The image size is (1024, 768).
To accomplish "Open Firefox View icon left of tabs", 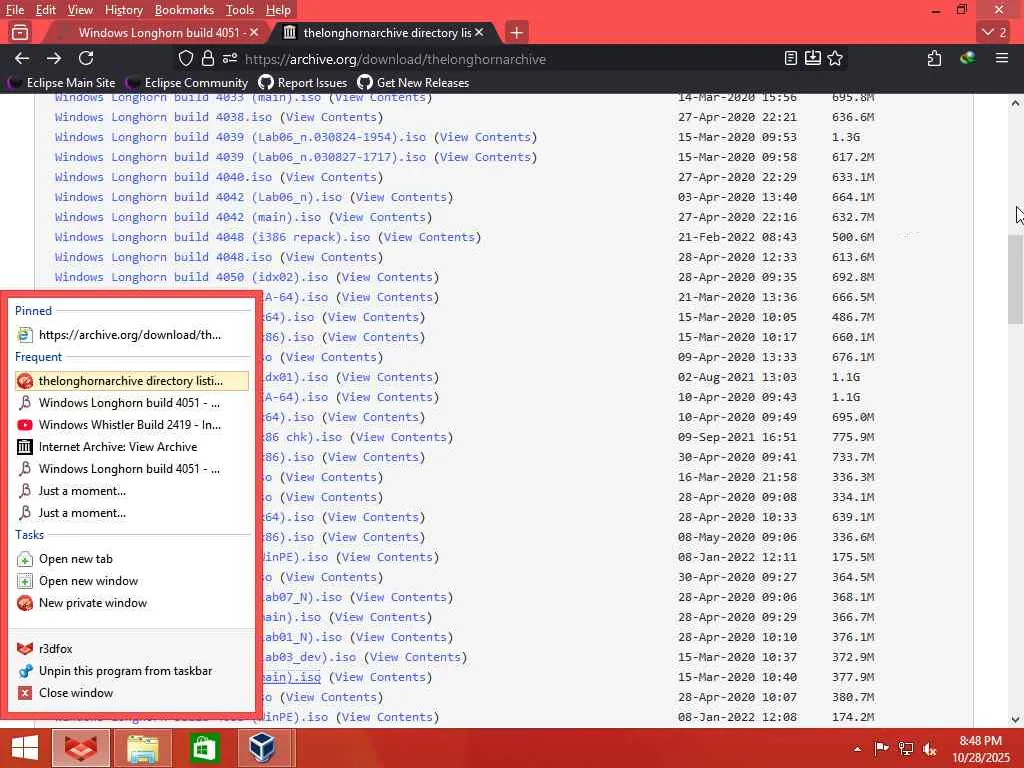I will [20, 32].
